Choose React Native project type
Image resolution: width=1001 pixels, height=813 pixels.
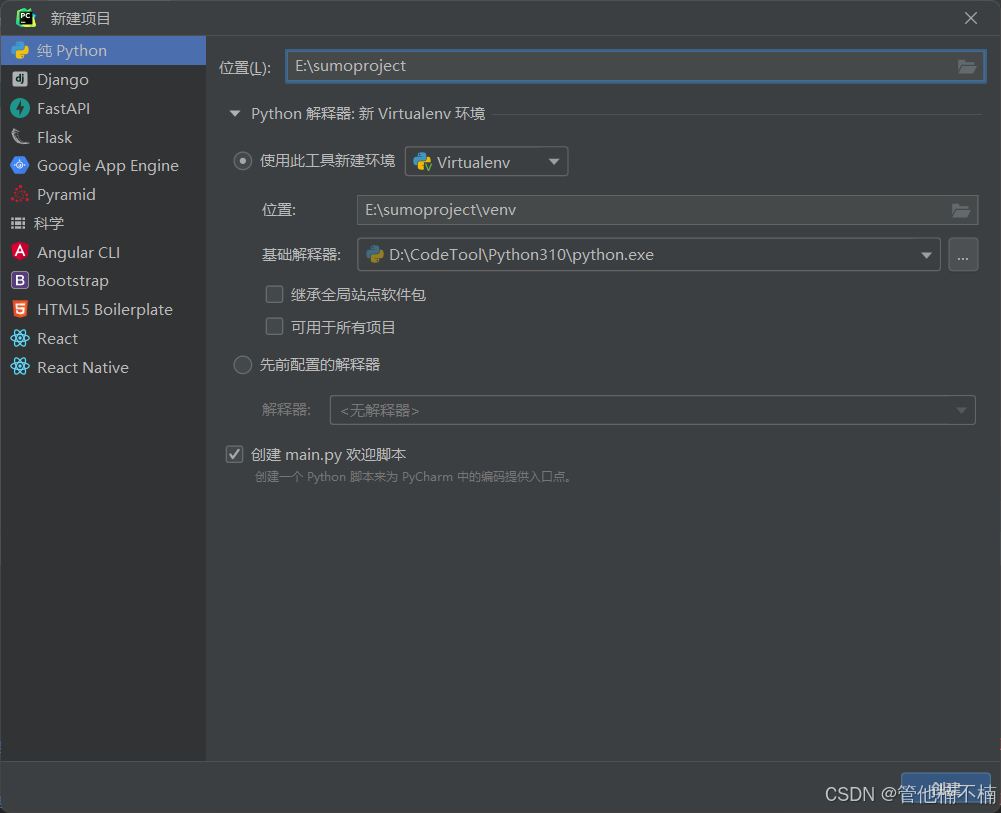[x=103, y=367]
